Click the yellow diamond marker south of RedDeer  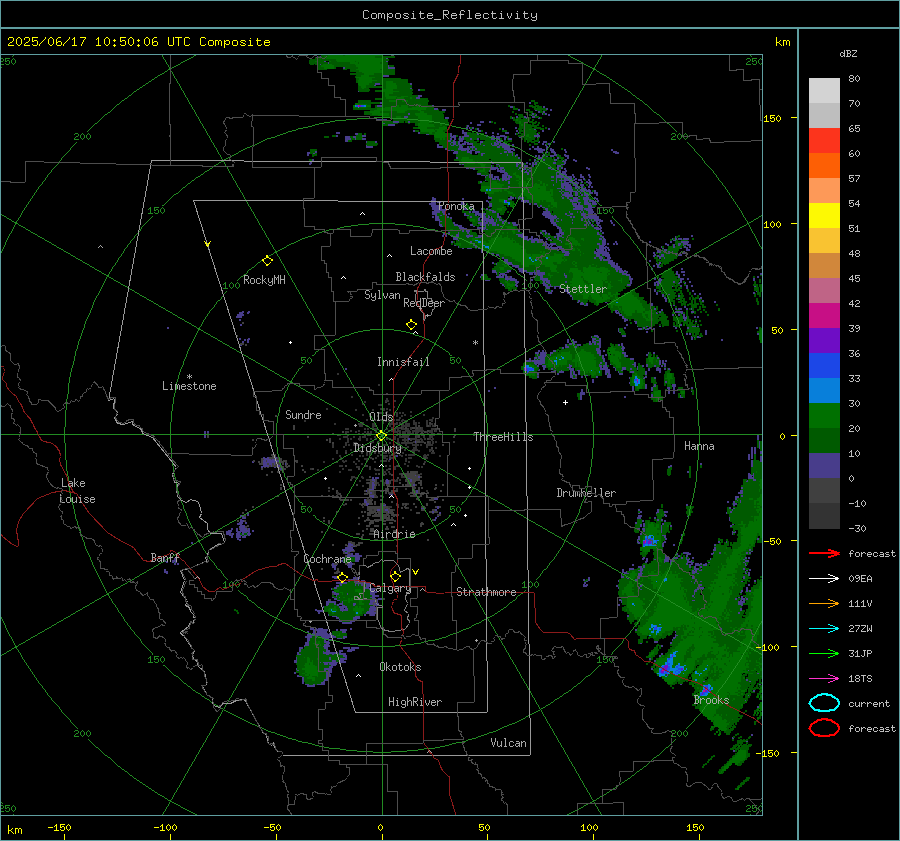click(x=412, y=325)
